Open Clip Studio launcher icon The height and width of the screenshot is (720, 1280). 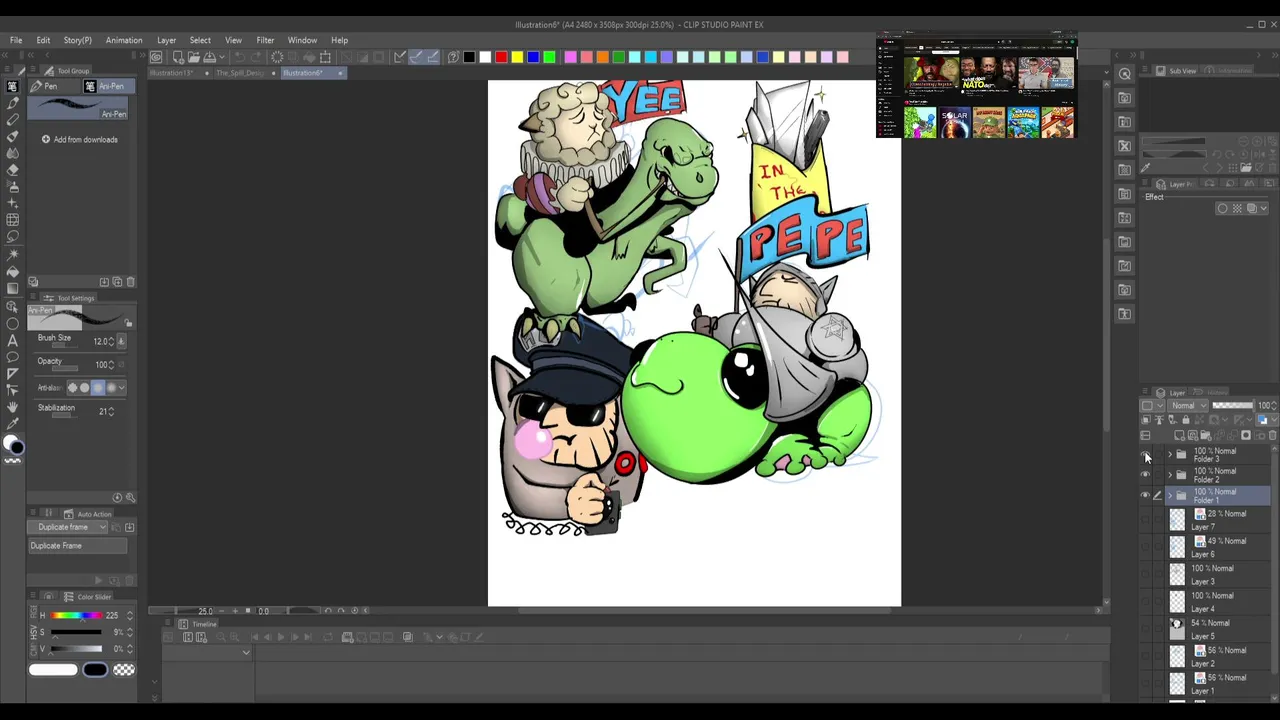coord(156,57)
